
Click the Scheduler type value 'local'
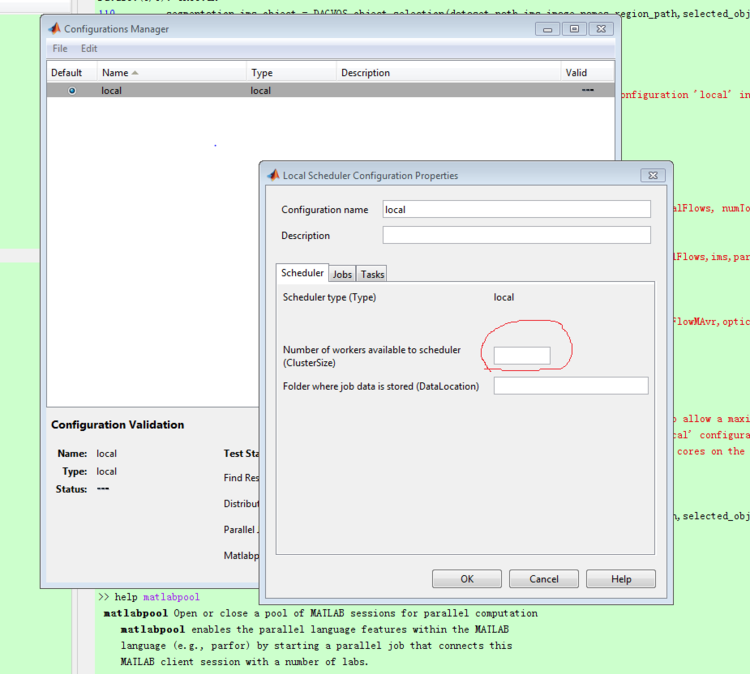[x=504, y=297]
